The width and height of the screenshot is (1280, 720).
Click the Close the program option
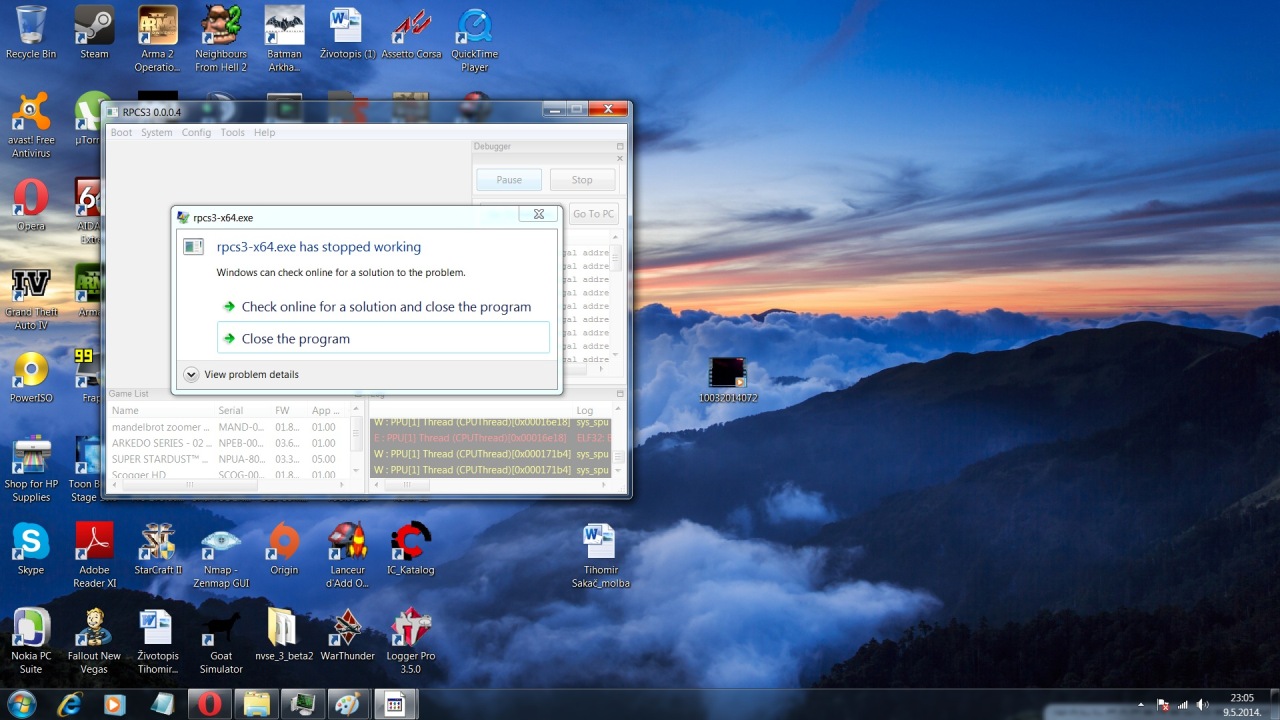(x=295, y=339)
